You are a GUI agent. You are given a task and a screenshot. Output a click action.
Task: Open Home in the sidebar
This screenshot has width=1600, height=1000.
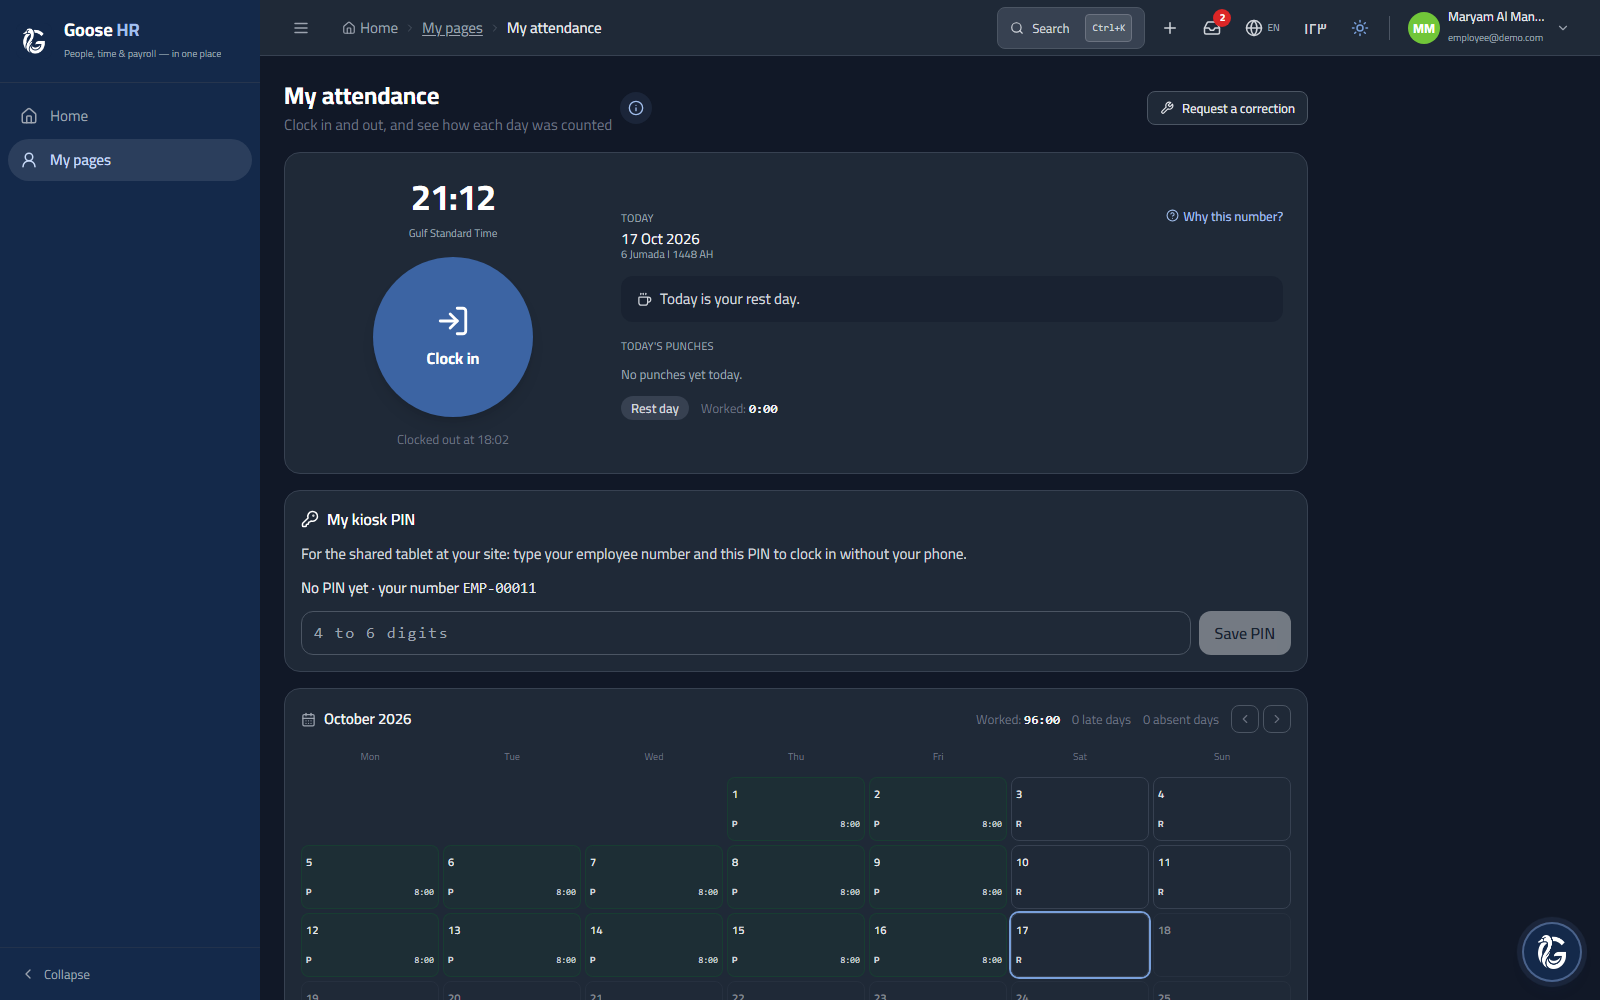(130, 116)
